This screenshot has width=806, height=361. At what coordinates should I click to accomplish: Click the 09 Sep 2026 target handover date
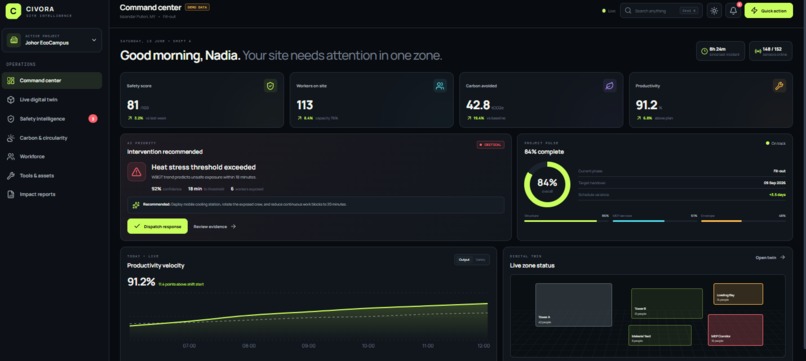tap(775, 183)
